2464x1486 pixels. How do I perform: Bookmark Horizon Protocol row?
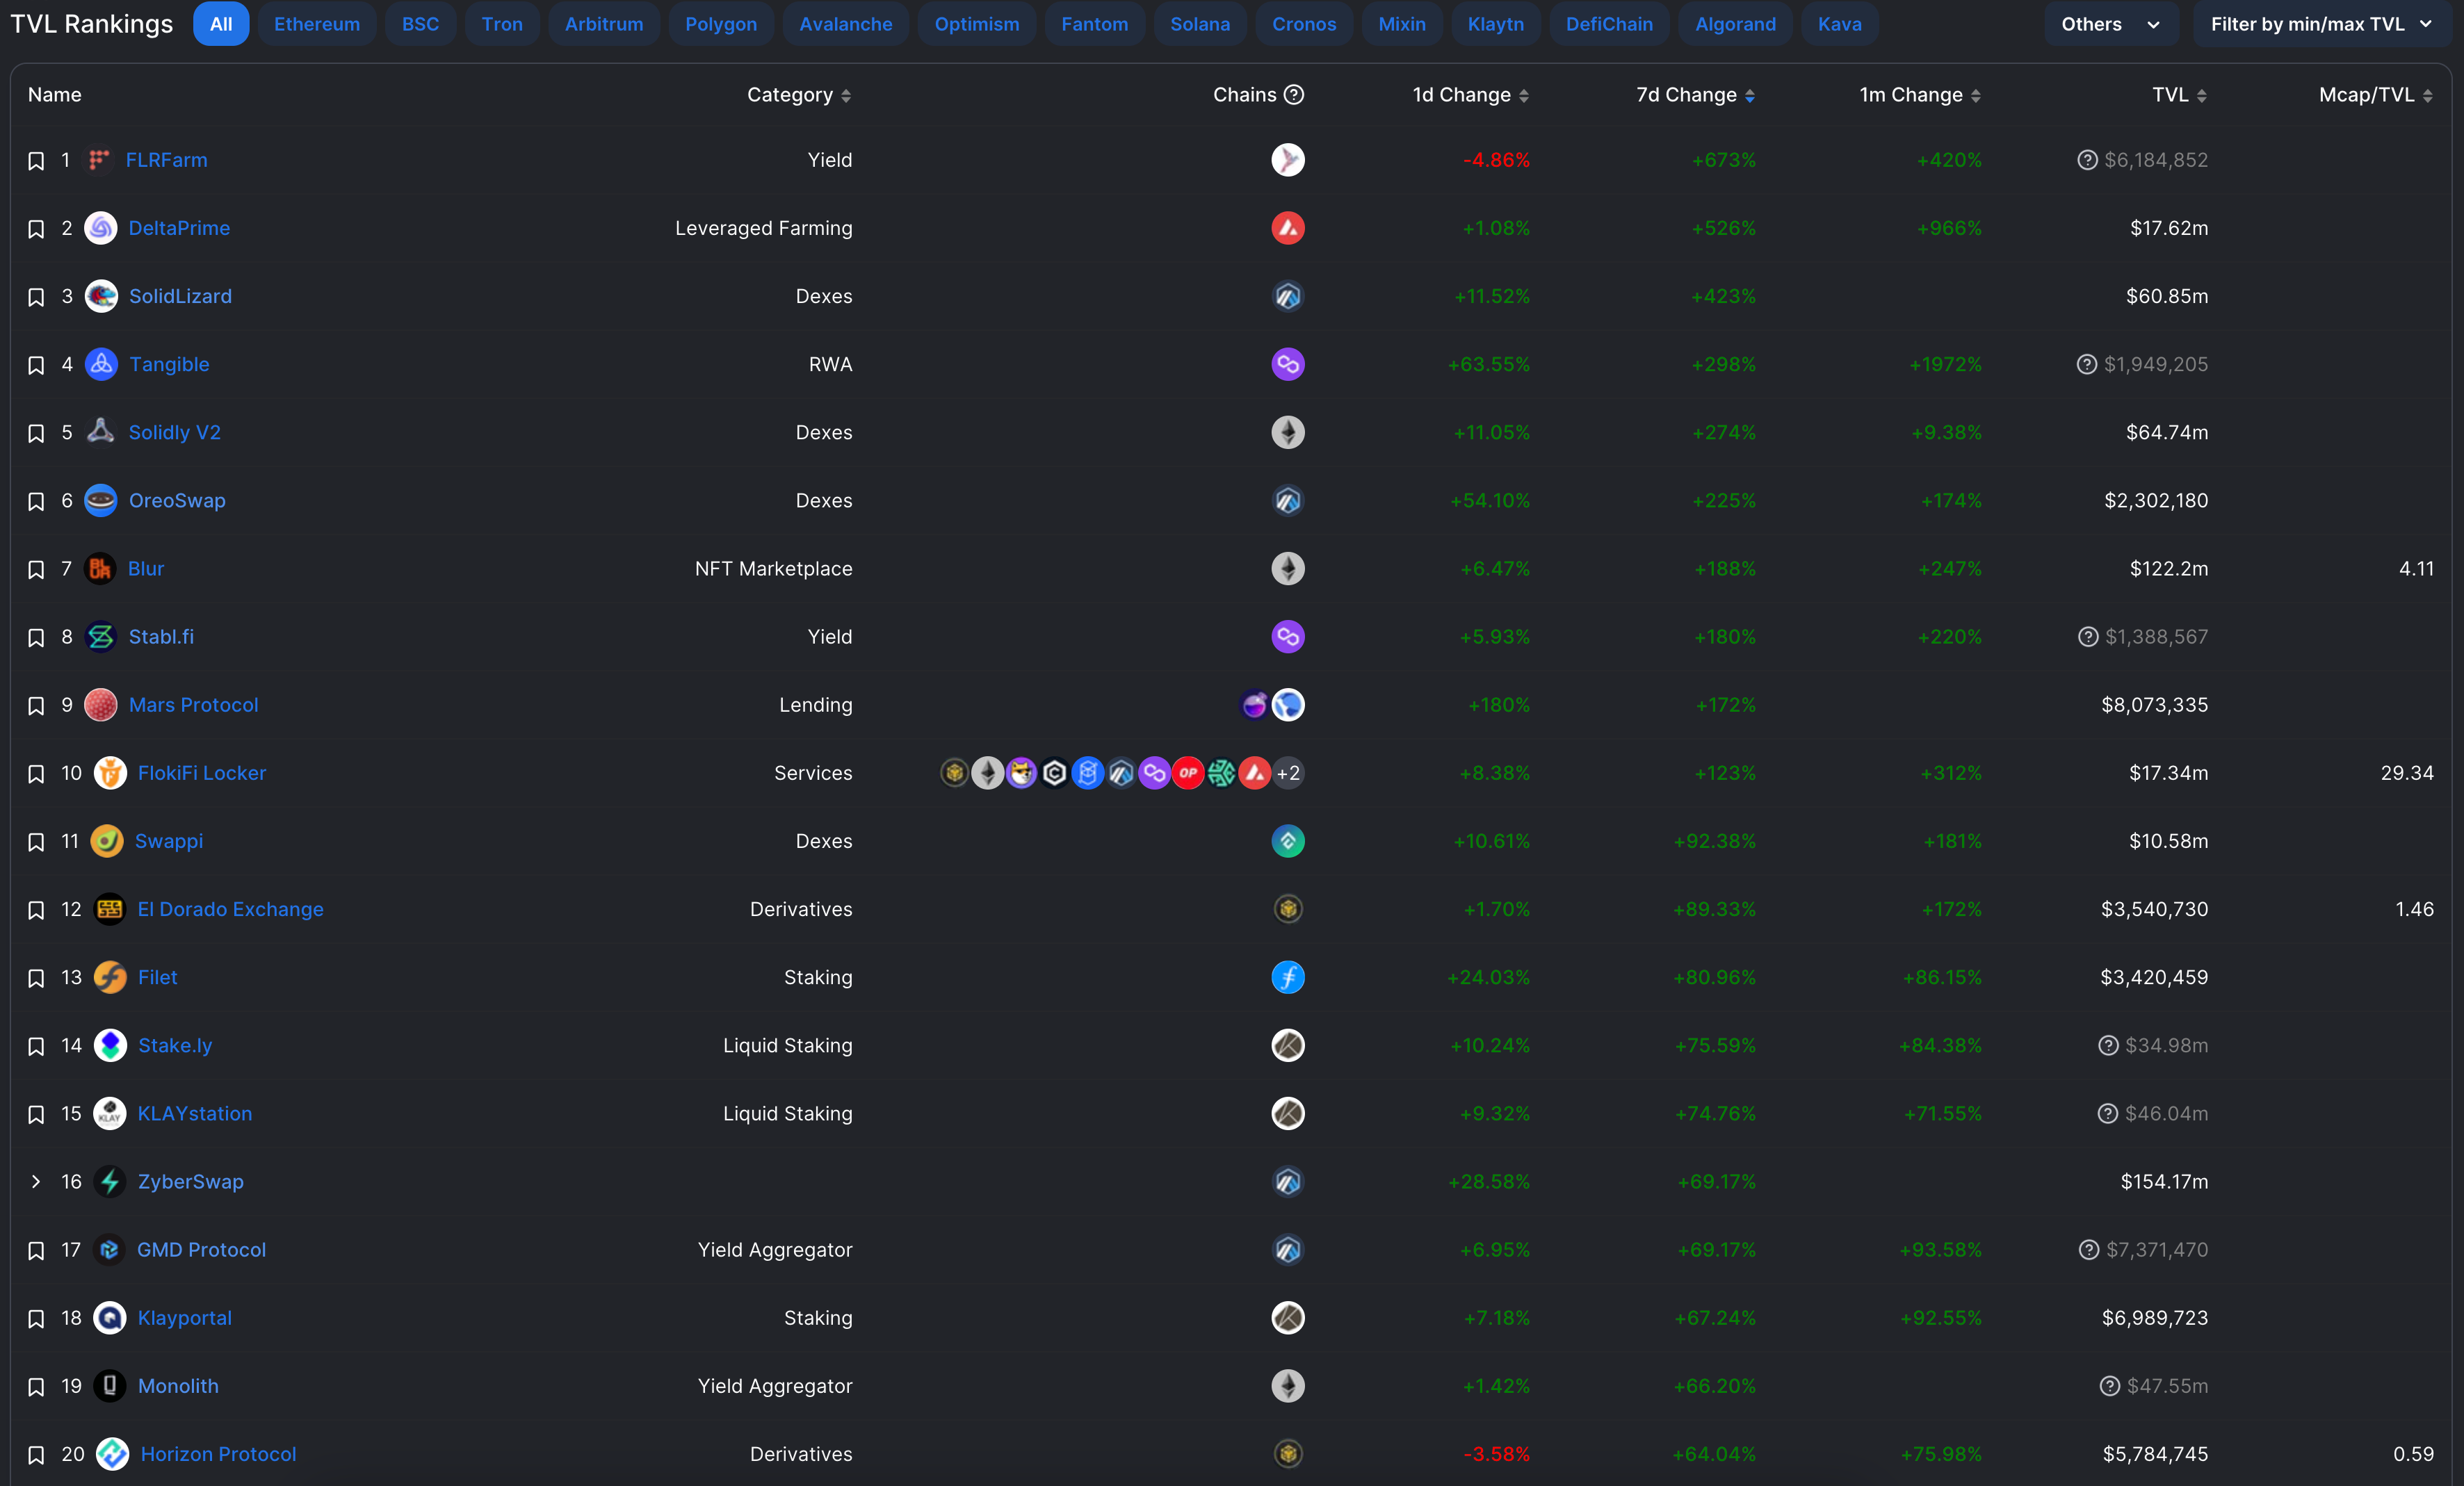pos(36,1455)
